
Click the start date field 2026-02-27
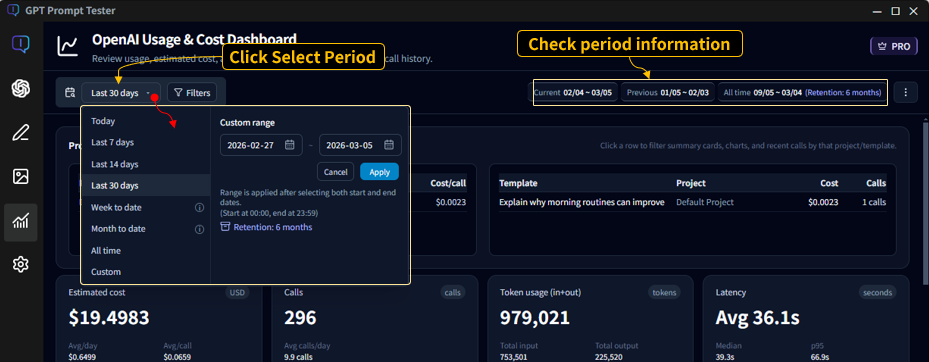tap(261, 145)
